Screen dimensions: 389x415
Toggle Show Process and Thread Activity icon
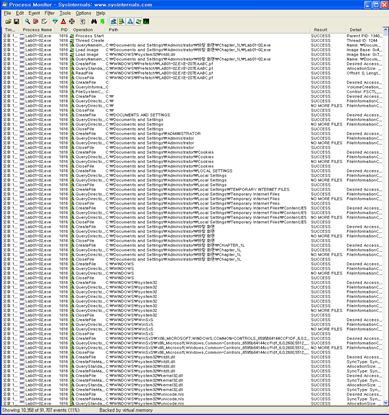[138, 22]
